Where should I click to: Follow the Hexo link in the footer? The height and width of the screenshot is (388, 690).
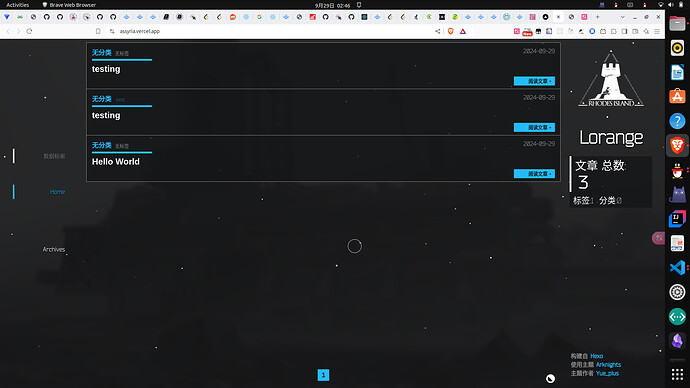(597, 356)
